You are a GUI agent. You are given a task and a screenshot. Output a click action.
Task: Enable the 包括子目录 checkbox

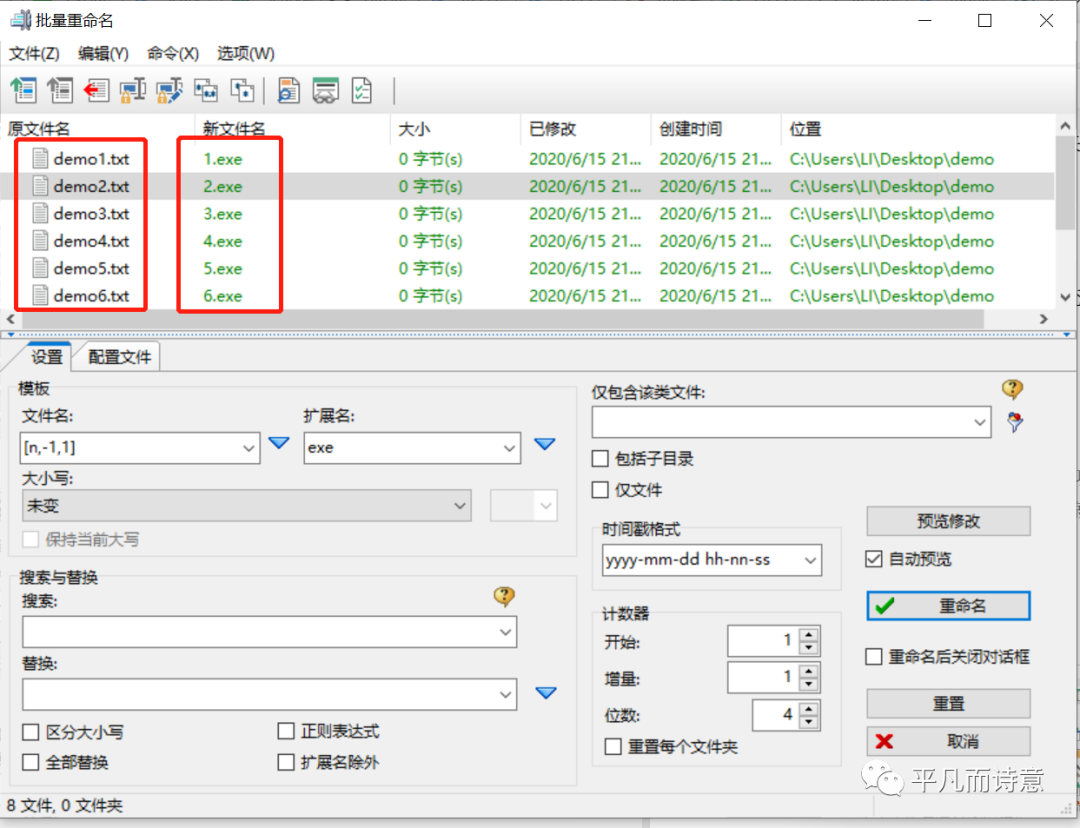coord(600,459)
